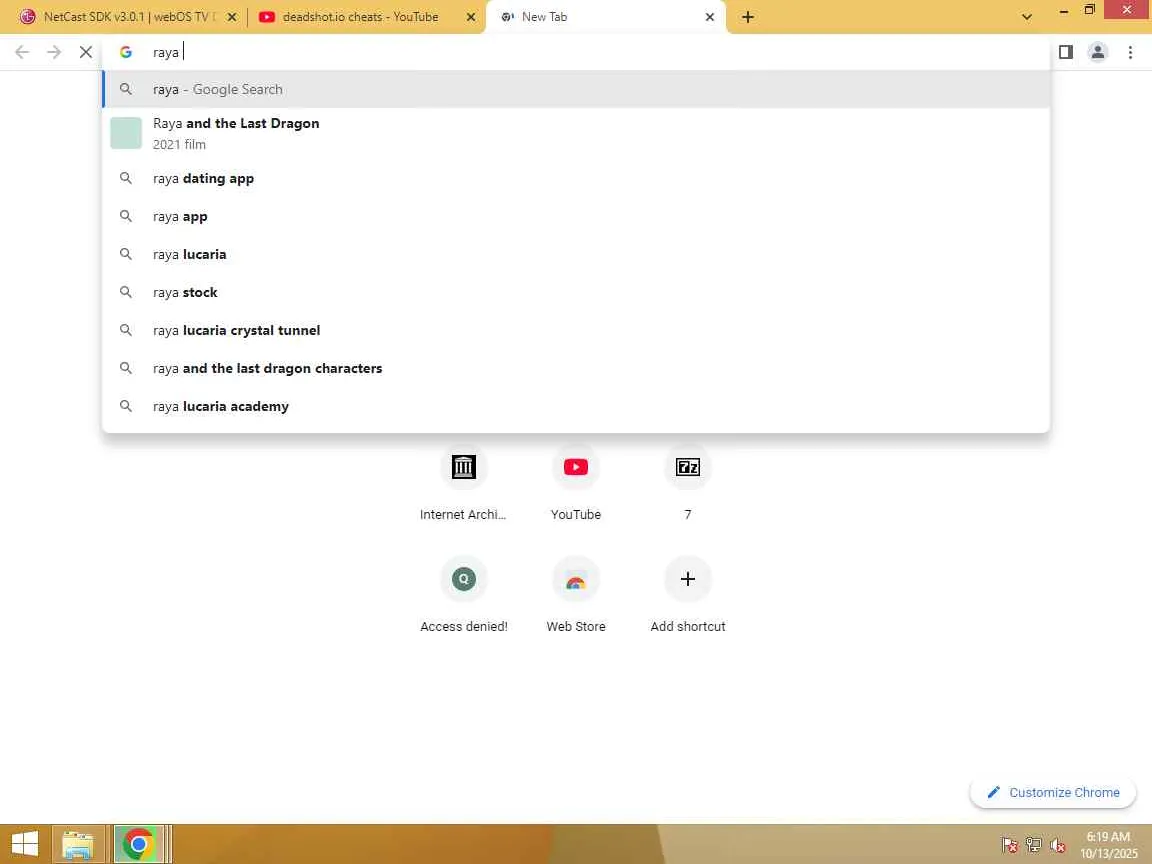Click the Chrome taskbar icon

tap(138, 844)
